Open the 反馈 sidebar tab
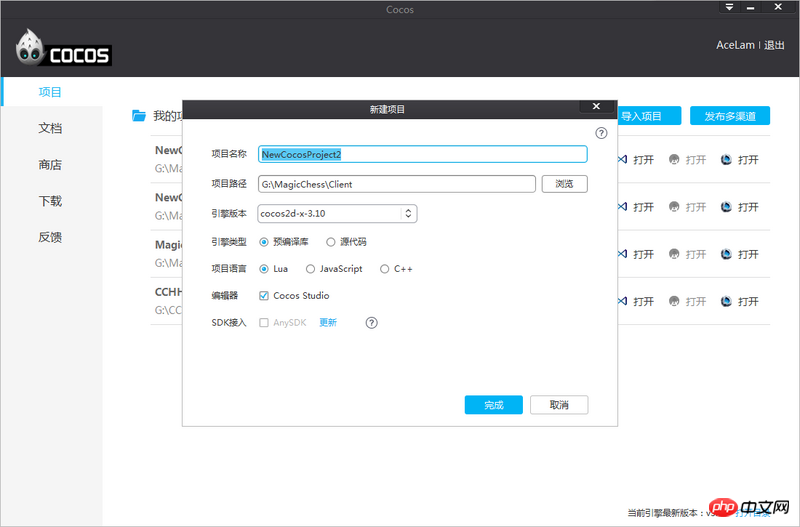The height and width of the screenshot is (527, 800). [50, 237]
